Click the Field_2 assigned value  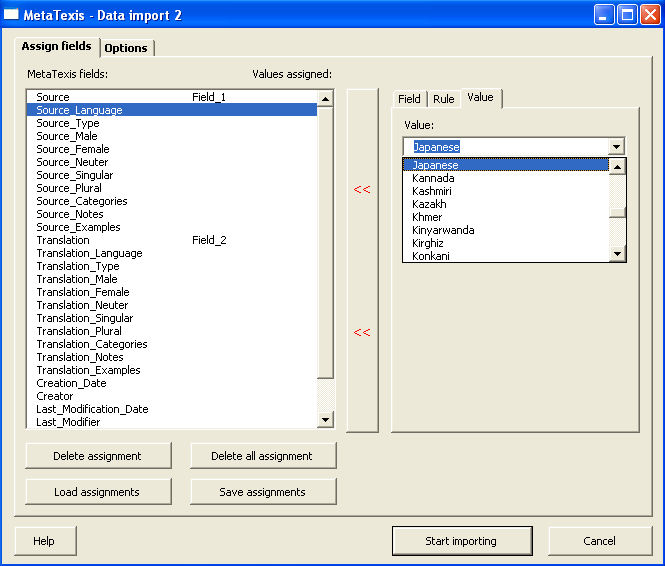[x=209, y=240]
